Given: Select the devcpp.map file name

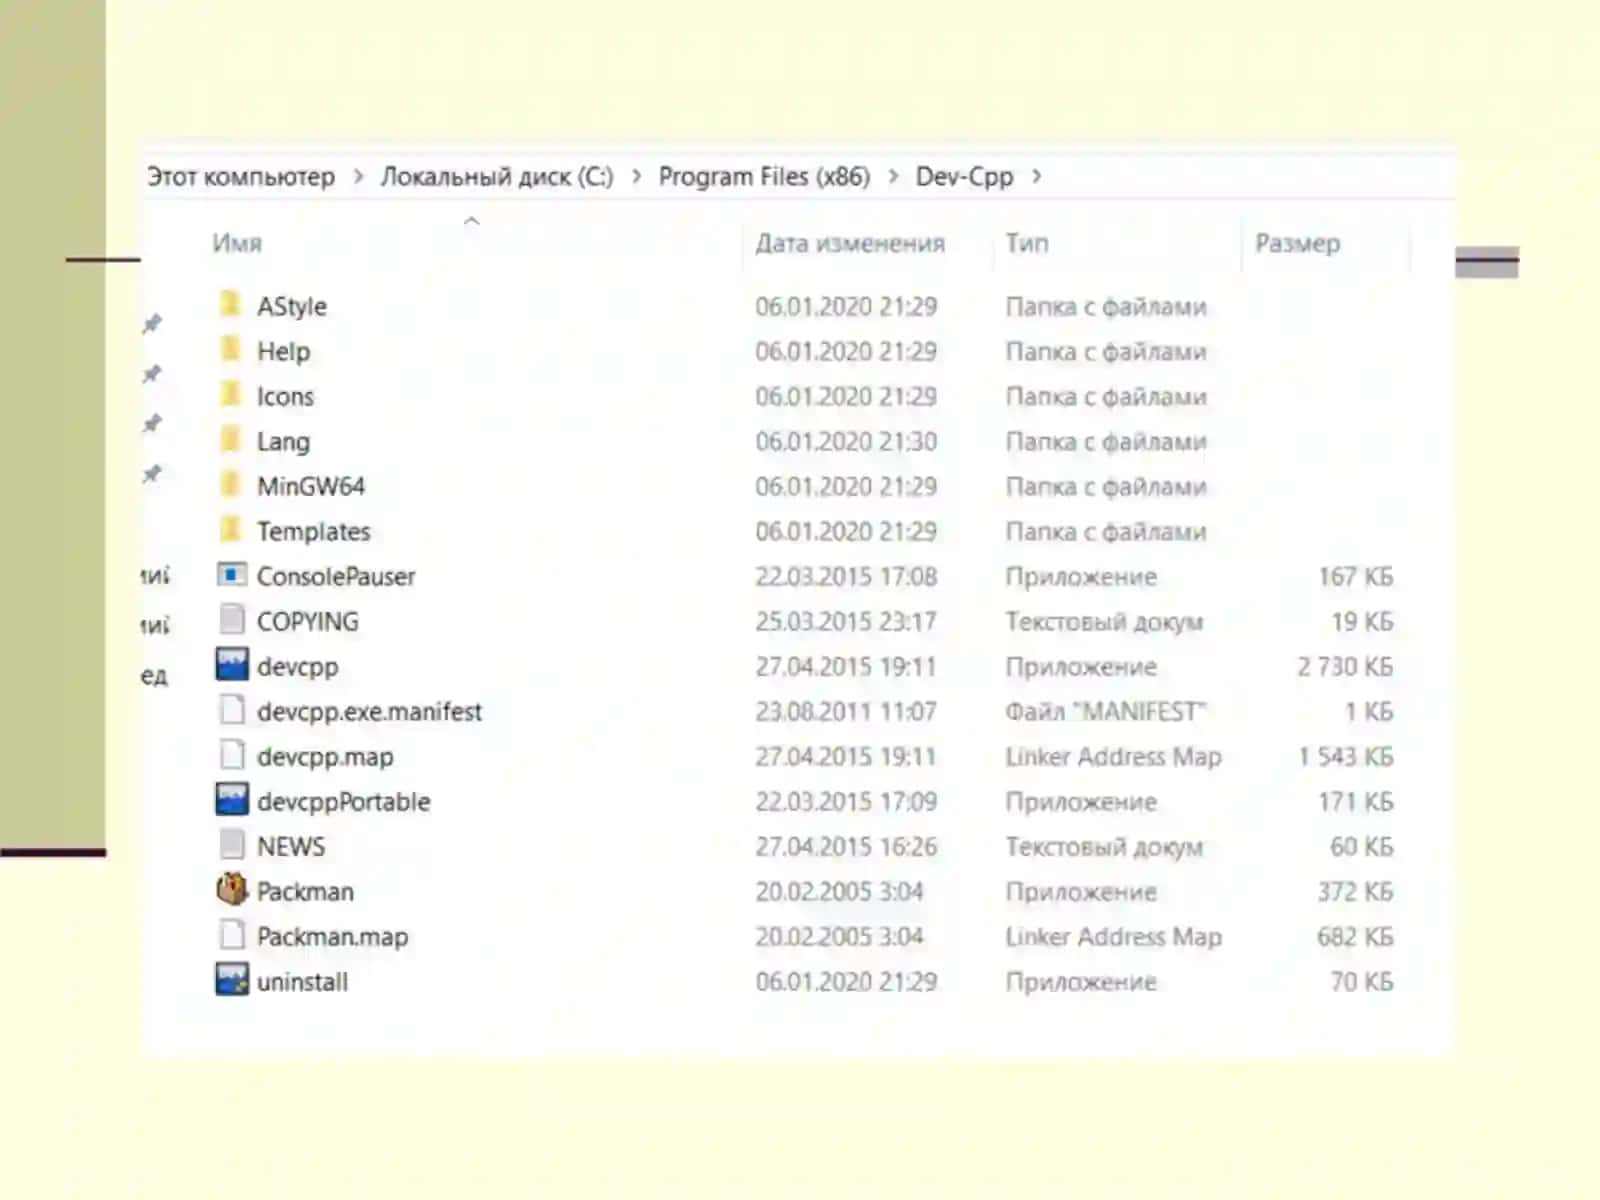Looking at the screenshot, I should click(325, 756).
